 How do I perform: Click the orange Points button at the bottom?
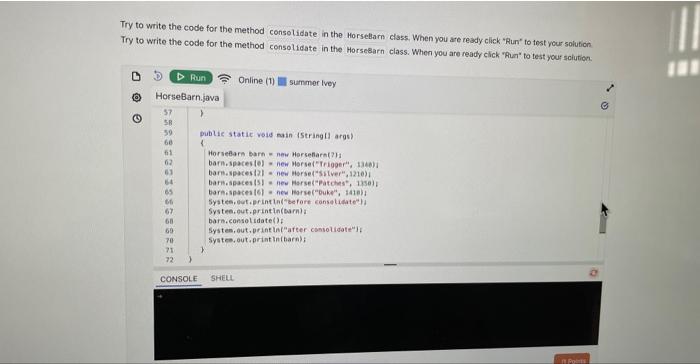(572, 359)
